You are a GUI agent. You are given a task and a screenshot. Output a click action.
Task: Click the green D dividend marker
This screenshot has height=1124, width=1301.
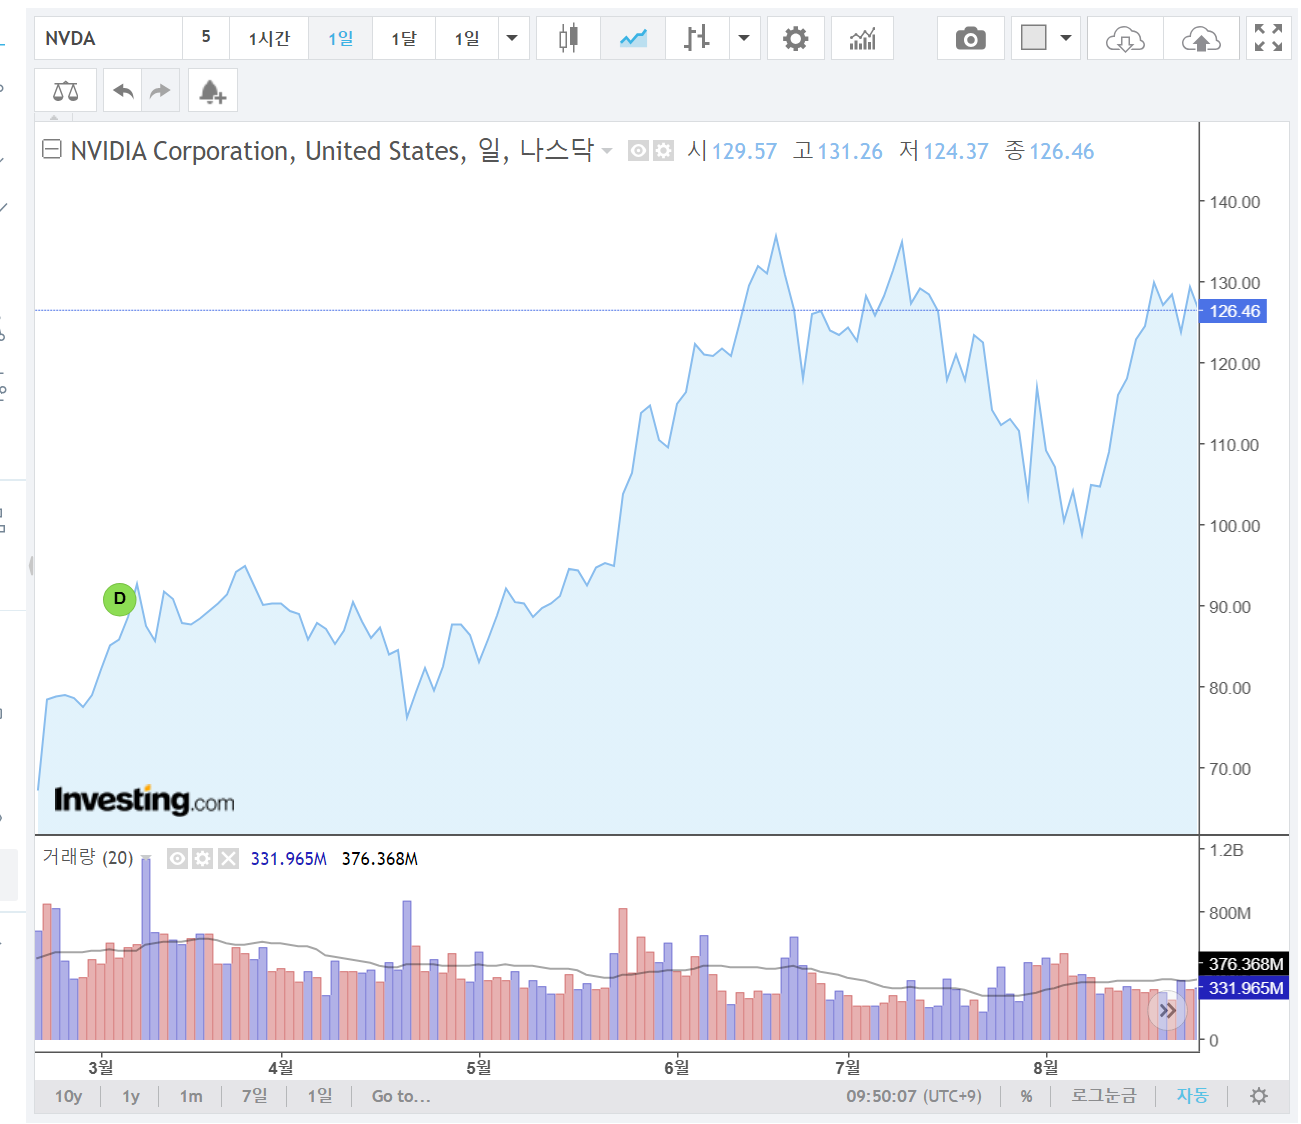click(x=119, y=599)
